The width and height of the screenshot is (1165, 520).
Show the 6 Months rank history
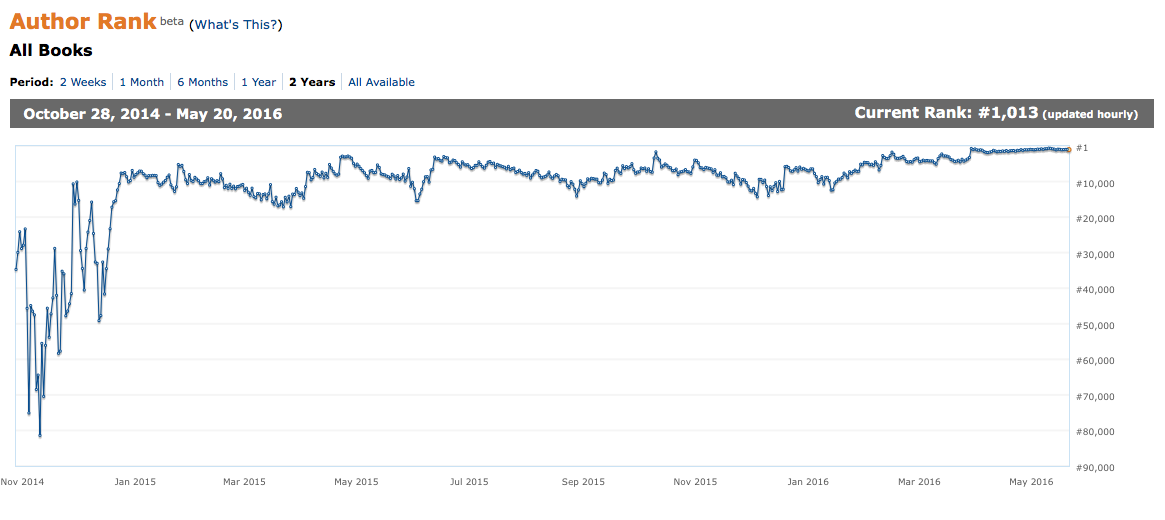click(202, 82)
